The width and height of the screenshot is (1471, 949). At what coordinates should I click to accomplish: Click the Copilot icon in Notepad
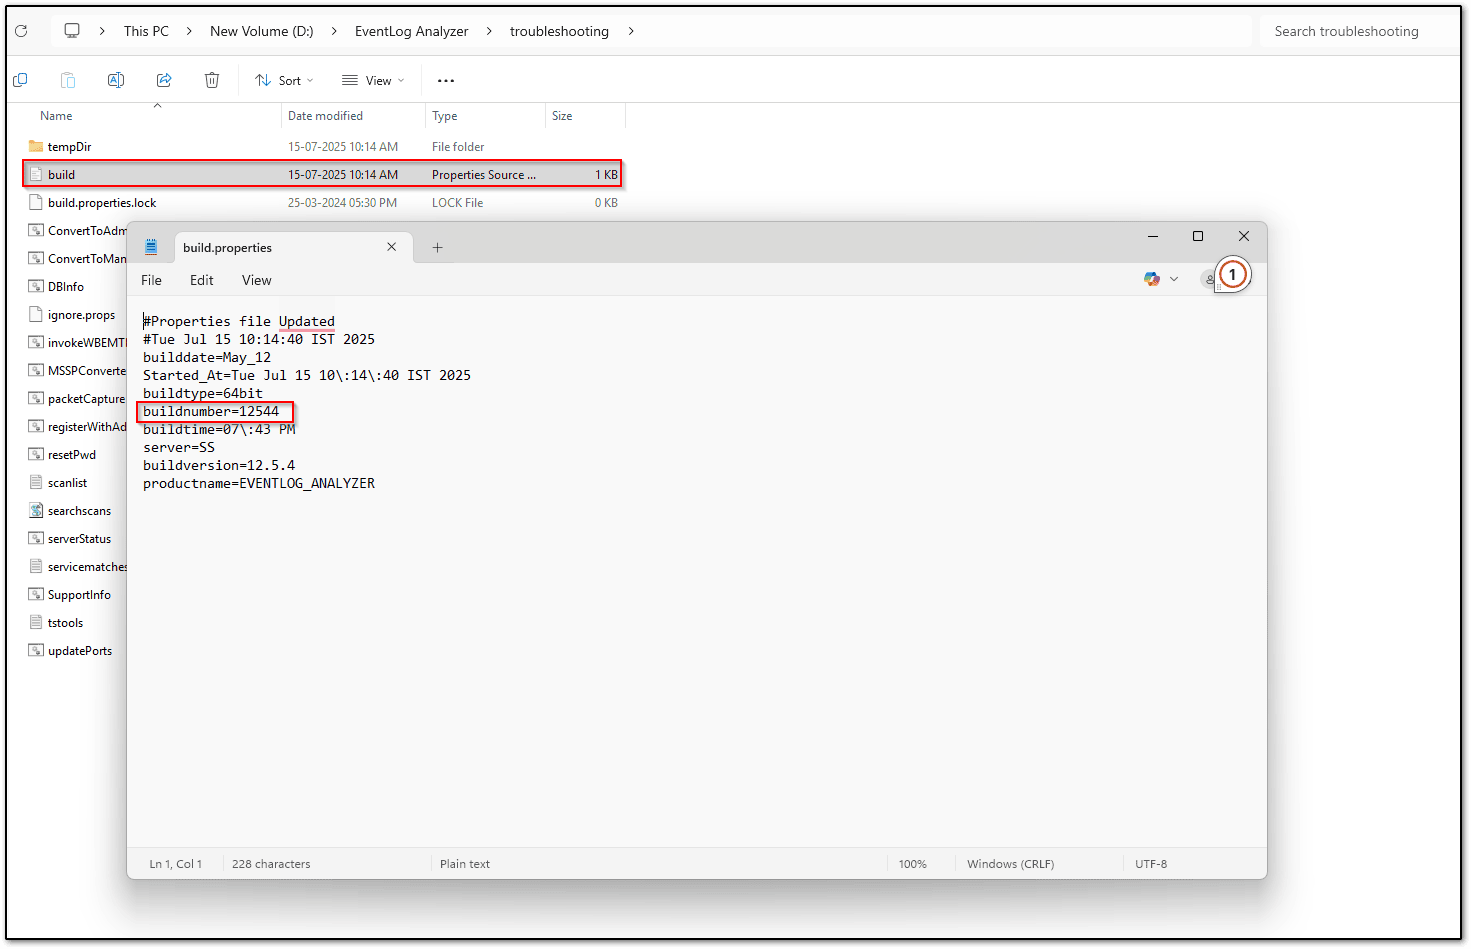[1152, 279]
